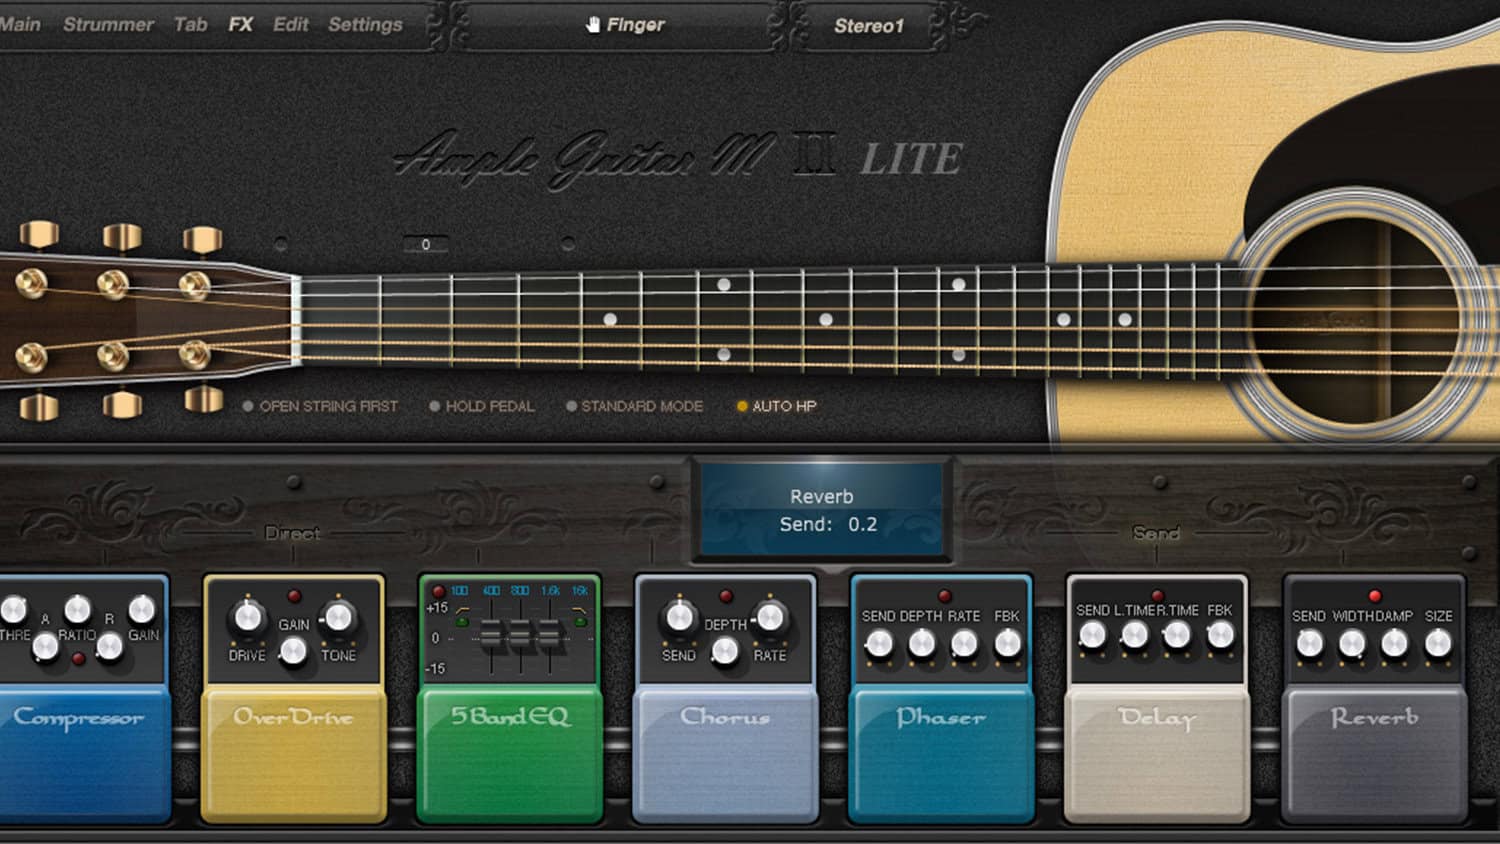
Task: Toggle the OverDrive pedal power LED
Action: [294, 597]
